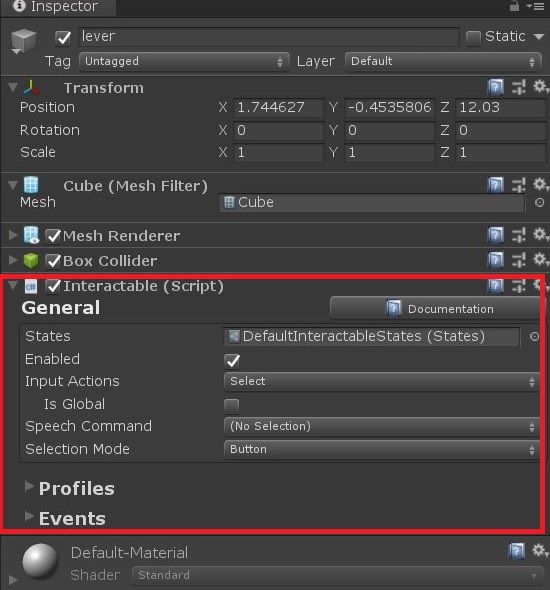Open Transform gear settings menu

540,87
